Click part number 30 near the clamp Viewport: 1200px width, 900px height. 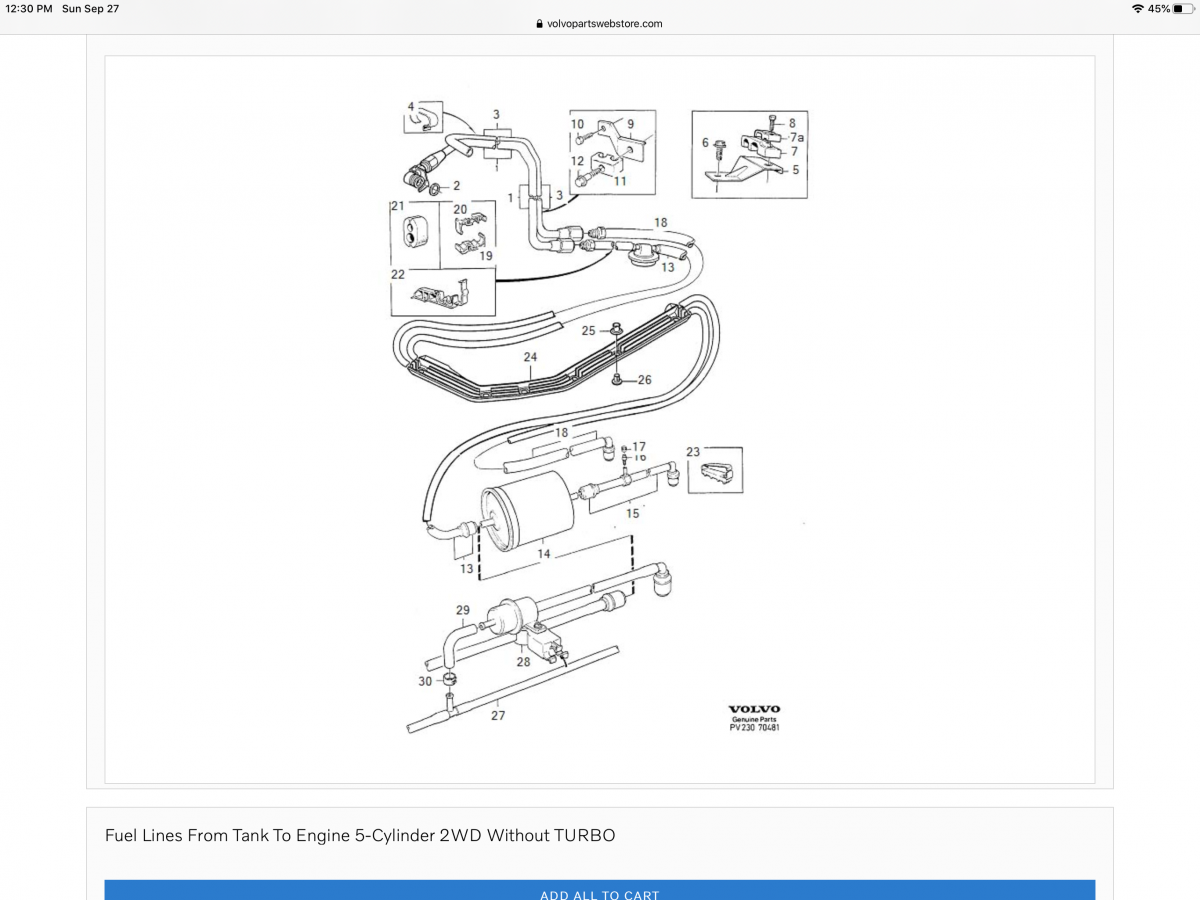point(425,681)
